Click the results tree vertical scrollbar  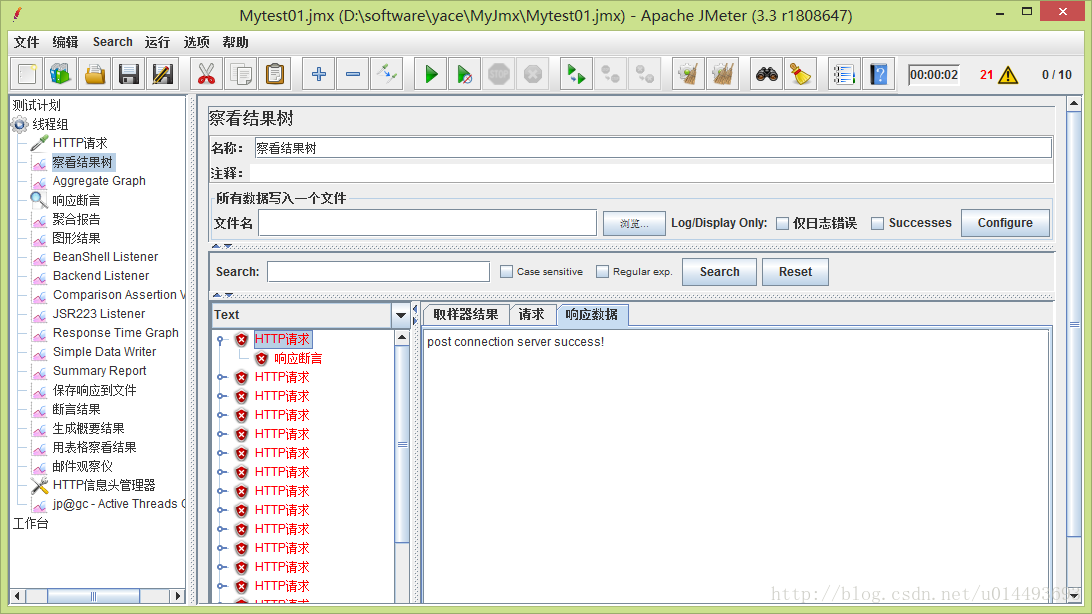tap(402, 443)
